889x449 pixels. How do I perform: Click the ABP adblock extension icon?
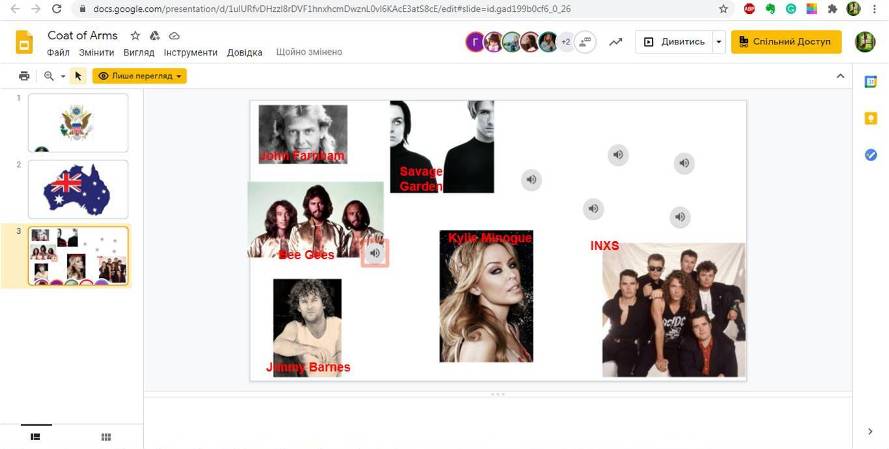pyautogui.click(x=750, y=9)
